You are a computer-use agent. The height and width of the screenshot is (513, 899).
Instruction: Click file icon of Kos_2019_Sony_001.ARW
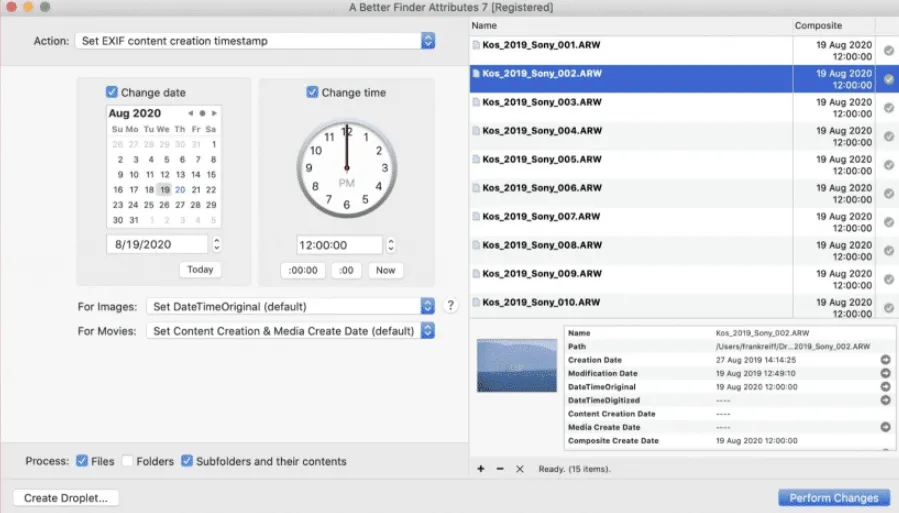coord(476,45)
